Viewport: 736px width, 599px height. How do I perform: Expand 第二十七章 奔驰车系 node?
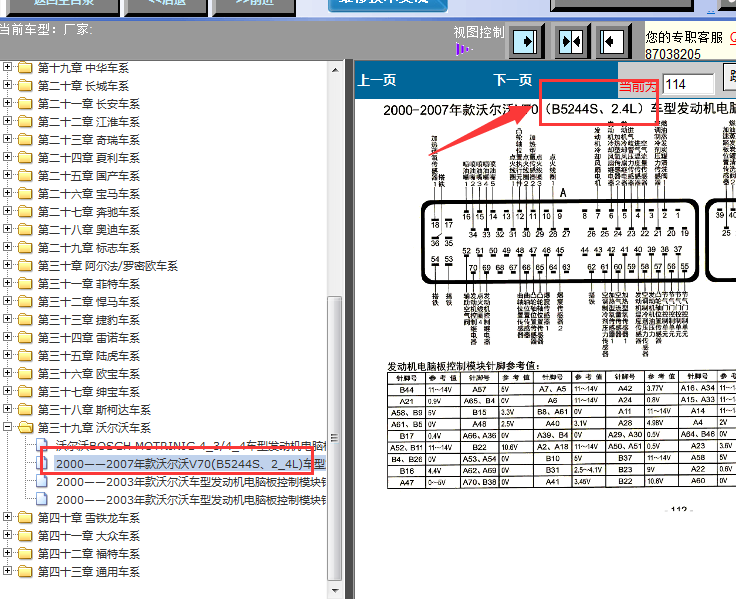pyautogui.click(x=7, y=211)
